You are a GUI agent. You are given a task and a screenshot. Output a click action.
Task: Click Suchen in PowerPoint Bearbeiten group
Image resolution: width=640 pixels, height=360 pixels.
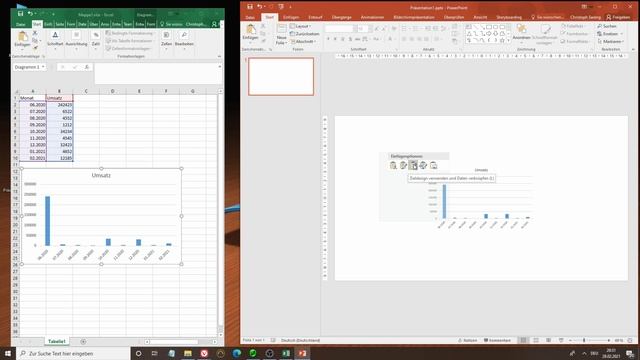click(x=607, y=26)
